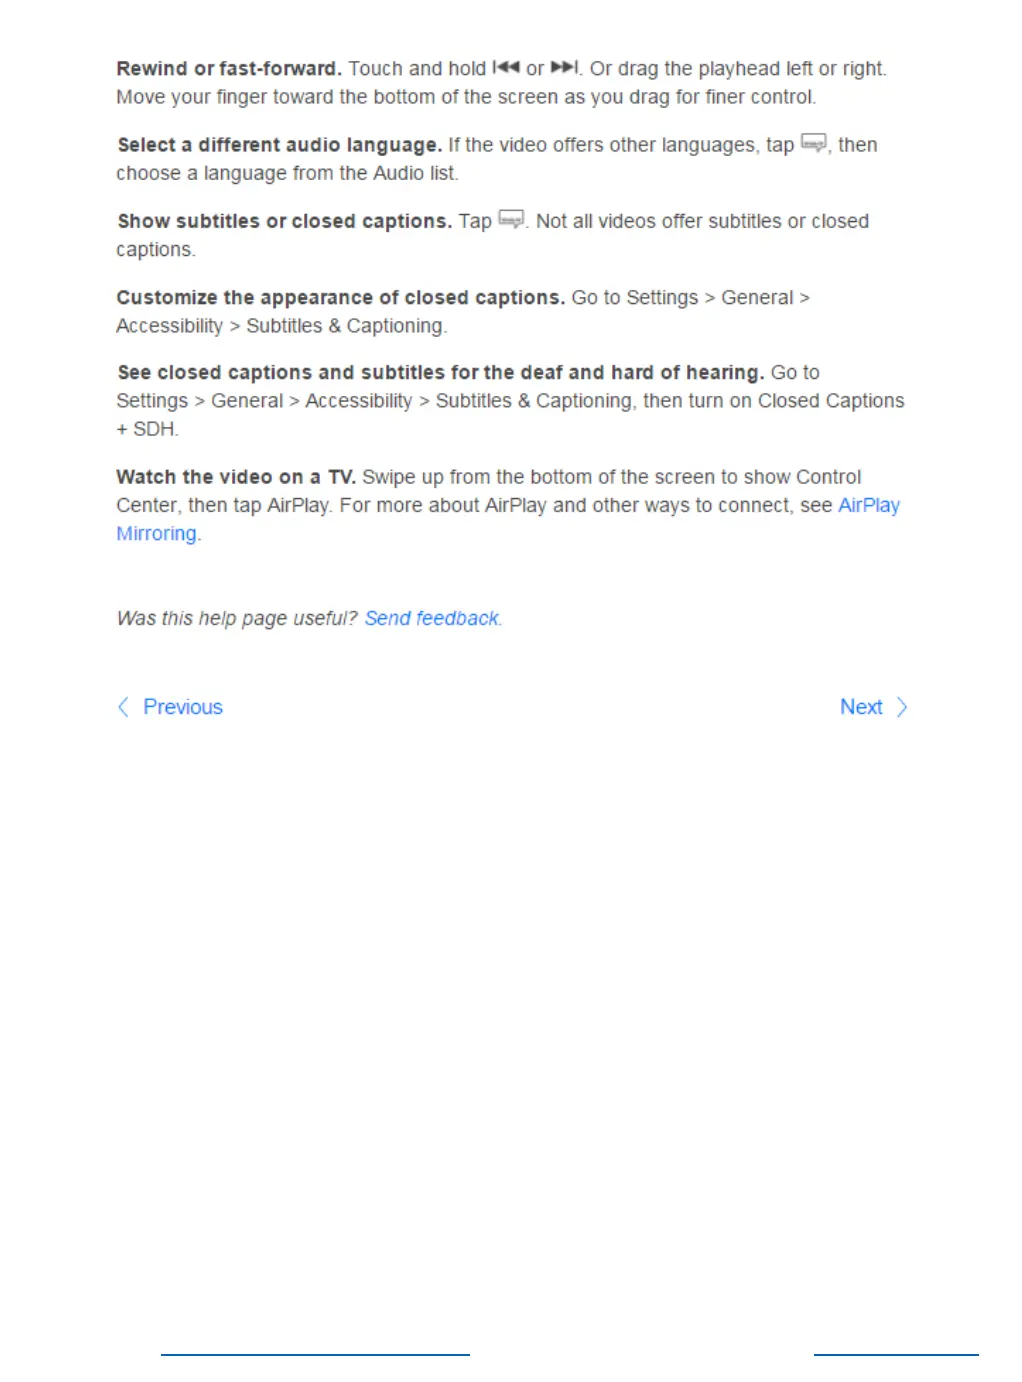Click the audio language speech bubble icon
The height and width of the screenshot is (1382, 1022).
814,143
